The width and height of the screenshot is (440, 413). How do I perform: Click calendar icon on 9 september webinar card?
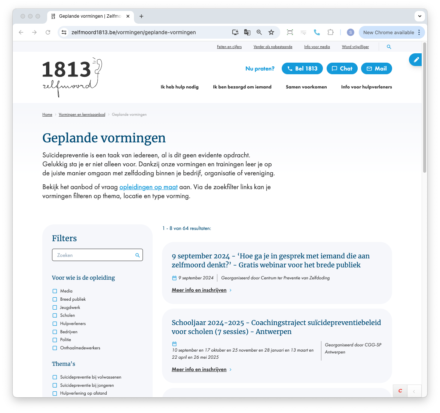(174, 278)
